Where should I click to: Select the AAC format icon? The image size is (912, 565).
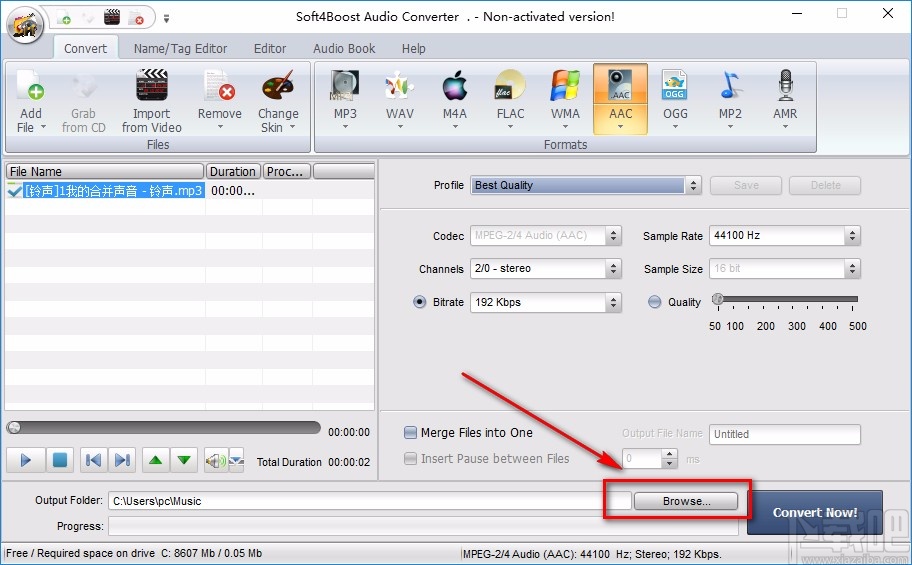coord(621,86)
